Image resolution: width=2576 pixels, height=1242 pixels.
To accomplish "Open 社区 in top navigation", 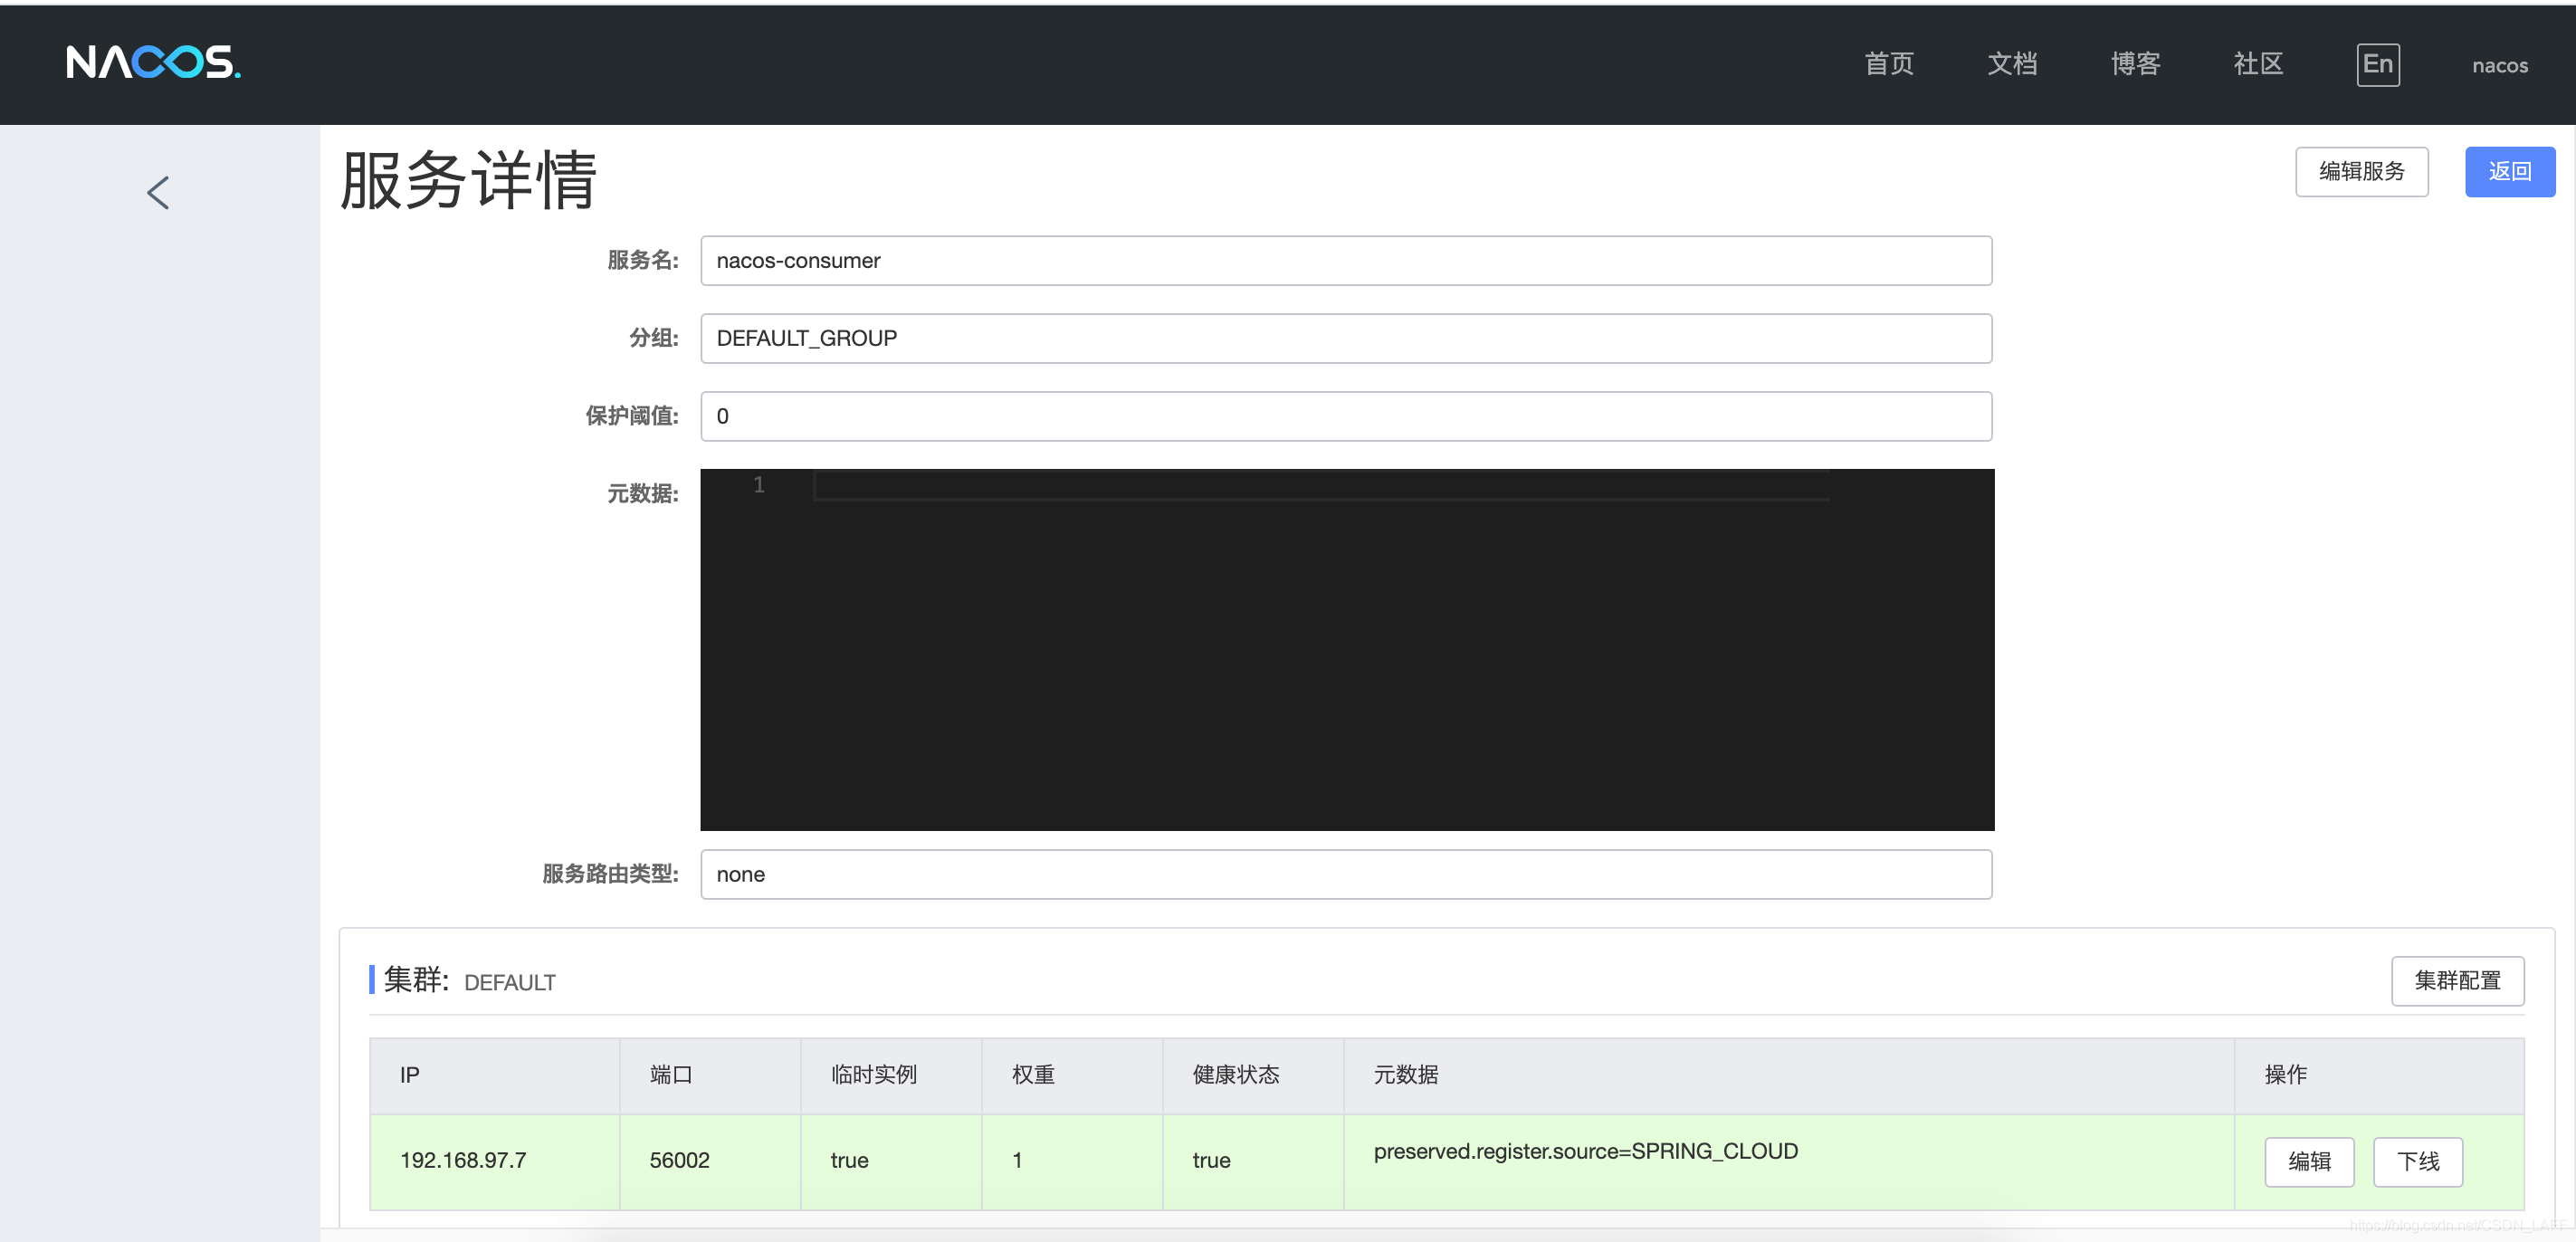I will 2258,65.
